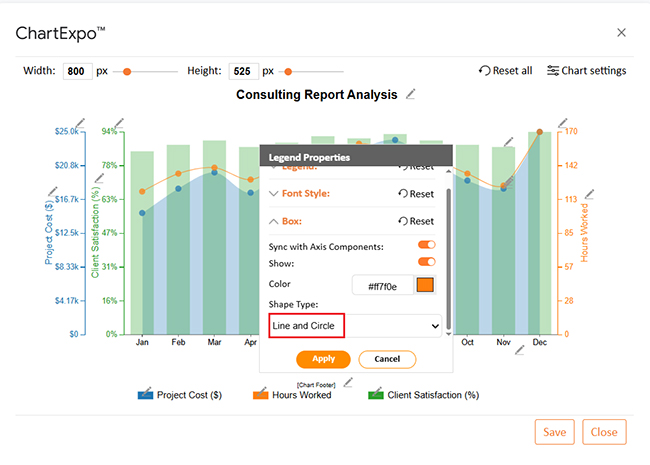Edit the Client Satisfaction legend item
The width and height of the screenshot is (650, 465).
[377, 394]
